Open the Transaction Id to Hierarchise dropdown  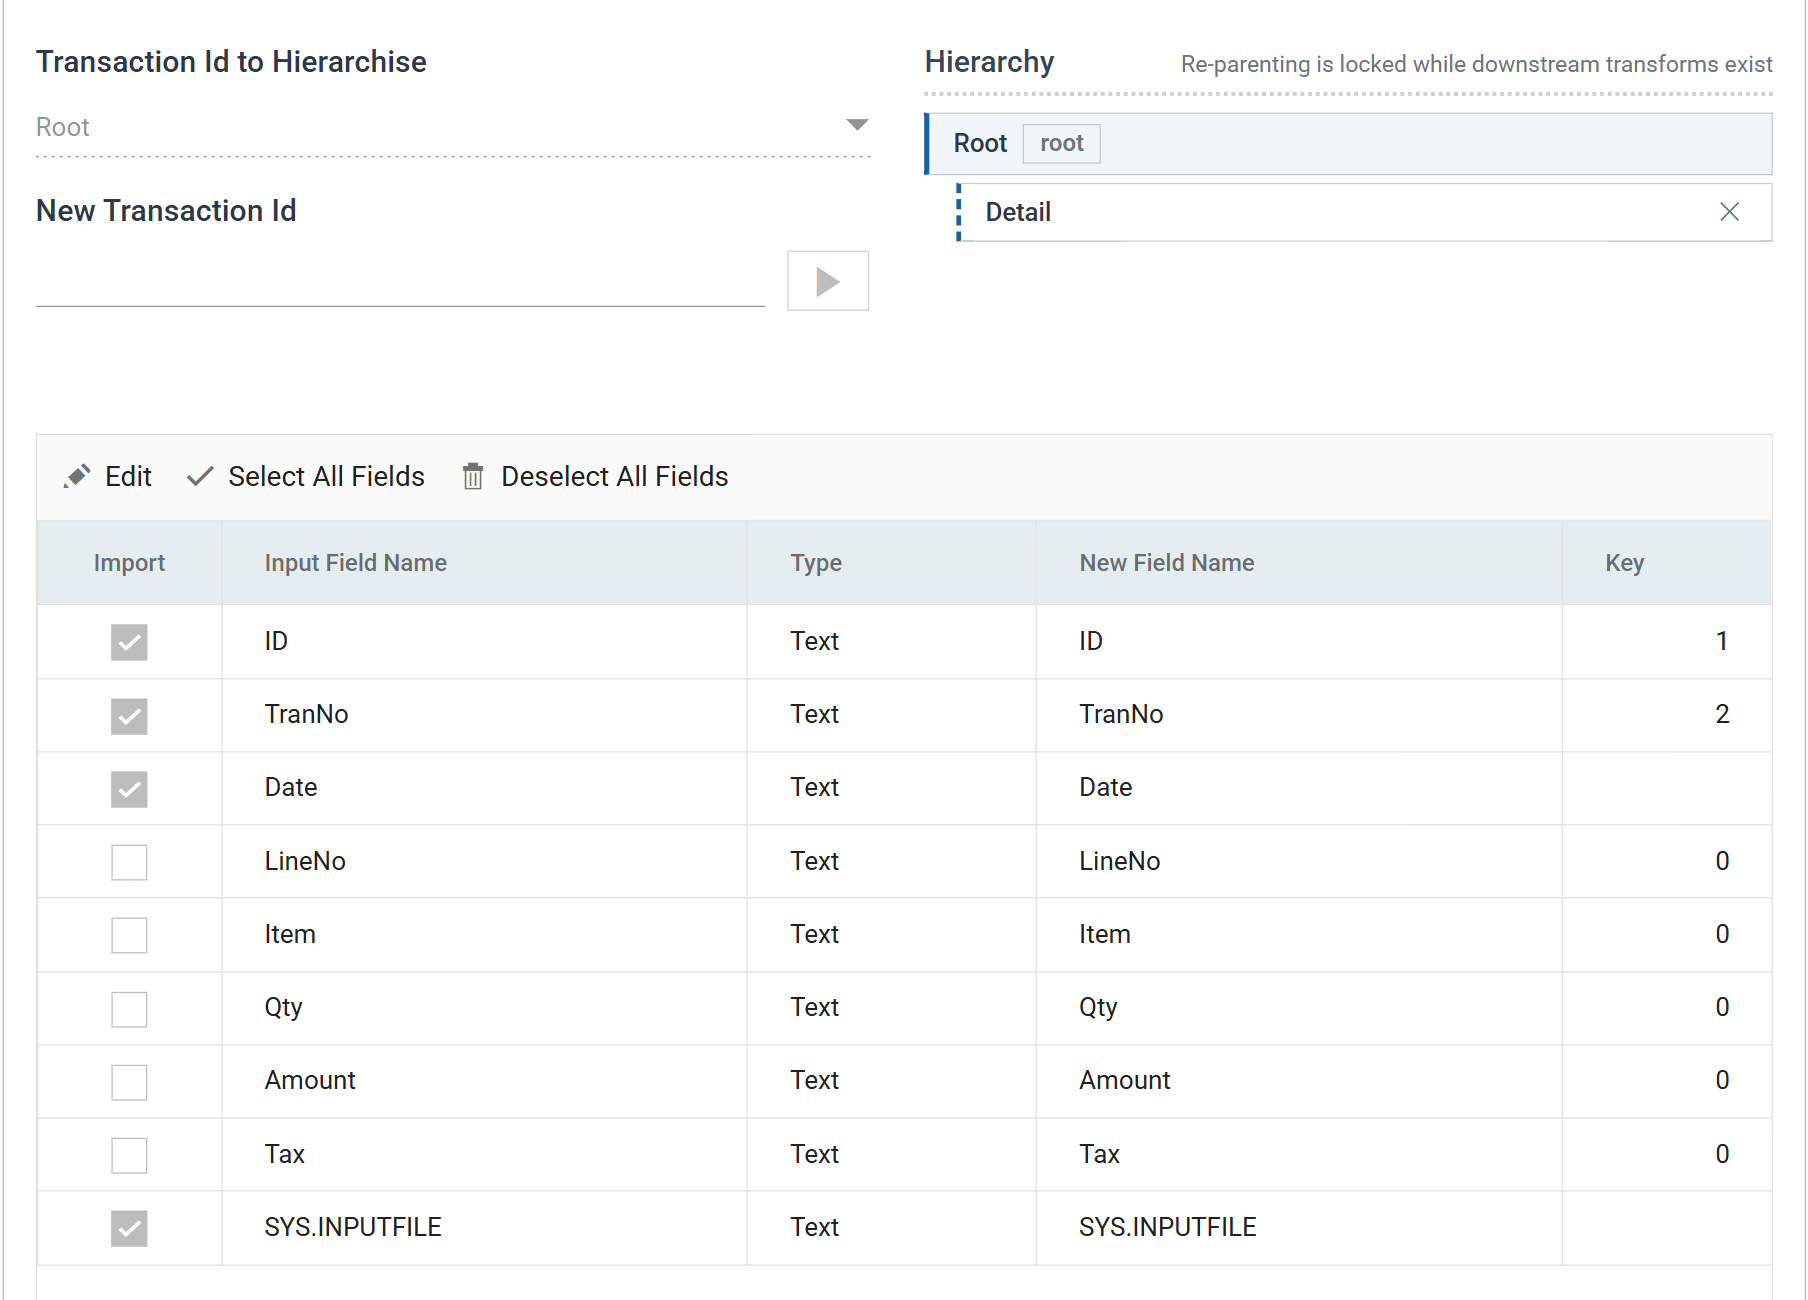(x=453, y=127)
